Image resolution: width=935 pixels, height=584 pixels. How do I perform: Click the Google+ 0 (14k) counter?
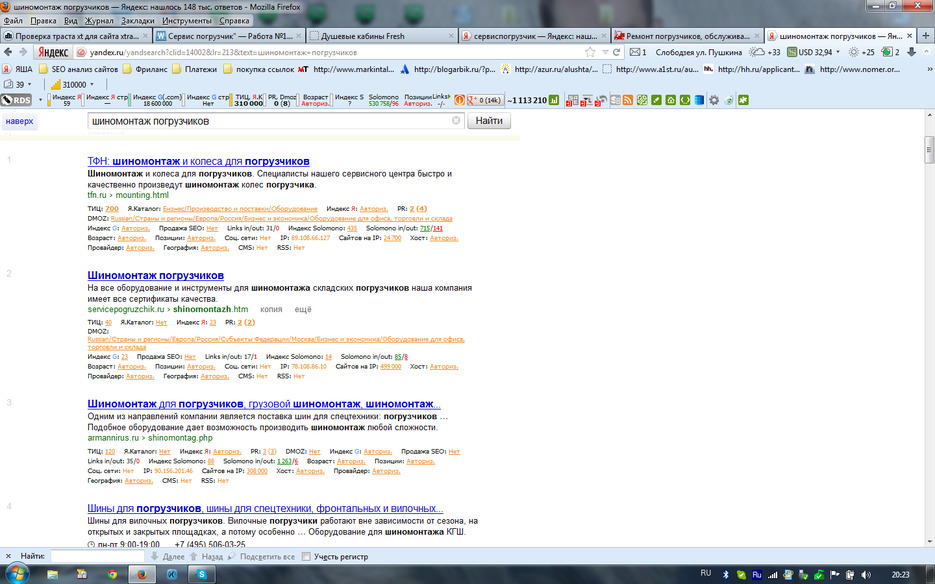coord(485,100)
